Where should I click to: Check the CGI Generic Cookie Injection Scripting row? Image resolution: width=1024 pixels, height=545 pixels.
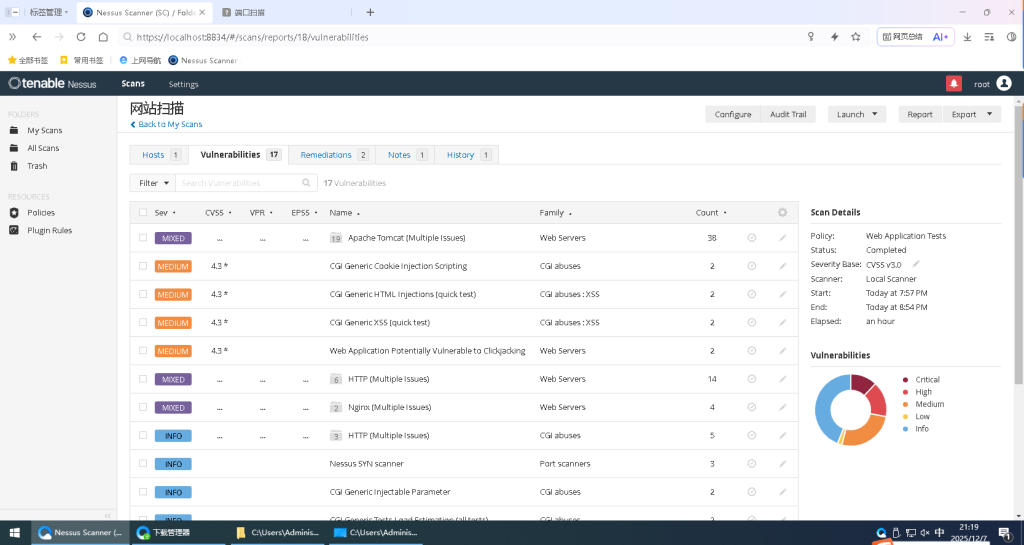[x=143, y=267]
